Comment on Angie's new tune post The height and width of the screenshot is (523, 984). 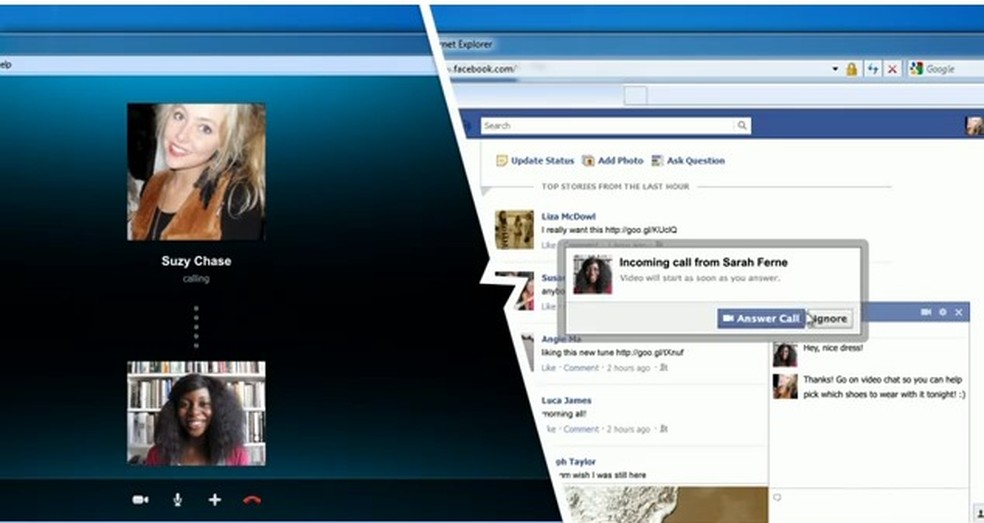pyautogui.click(x=581, y=368)
